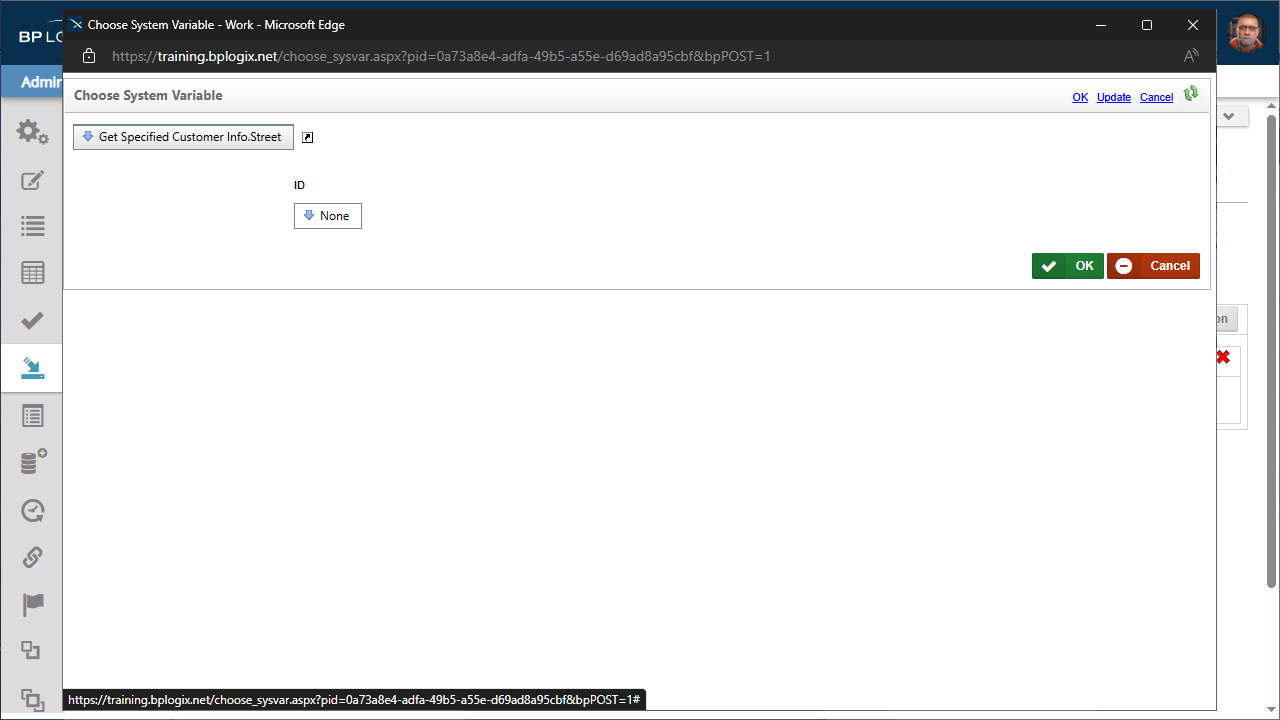This screenshot has height=720, width=1280.
Task: Open the overlapping squares icon in sidebar
Action: 31,651
